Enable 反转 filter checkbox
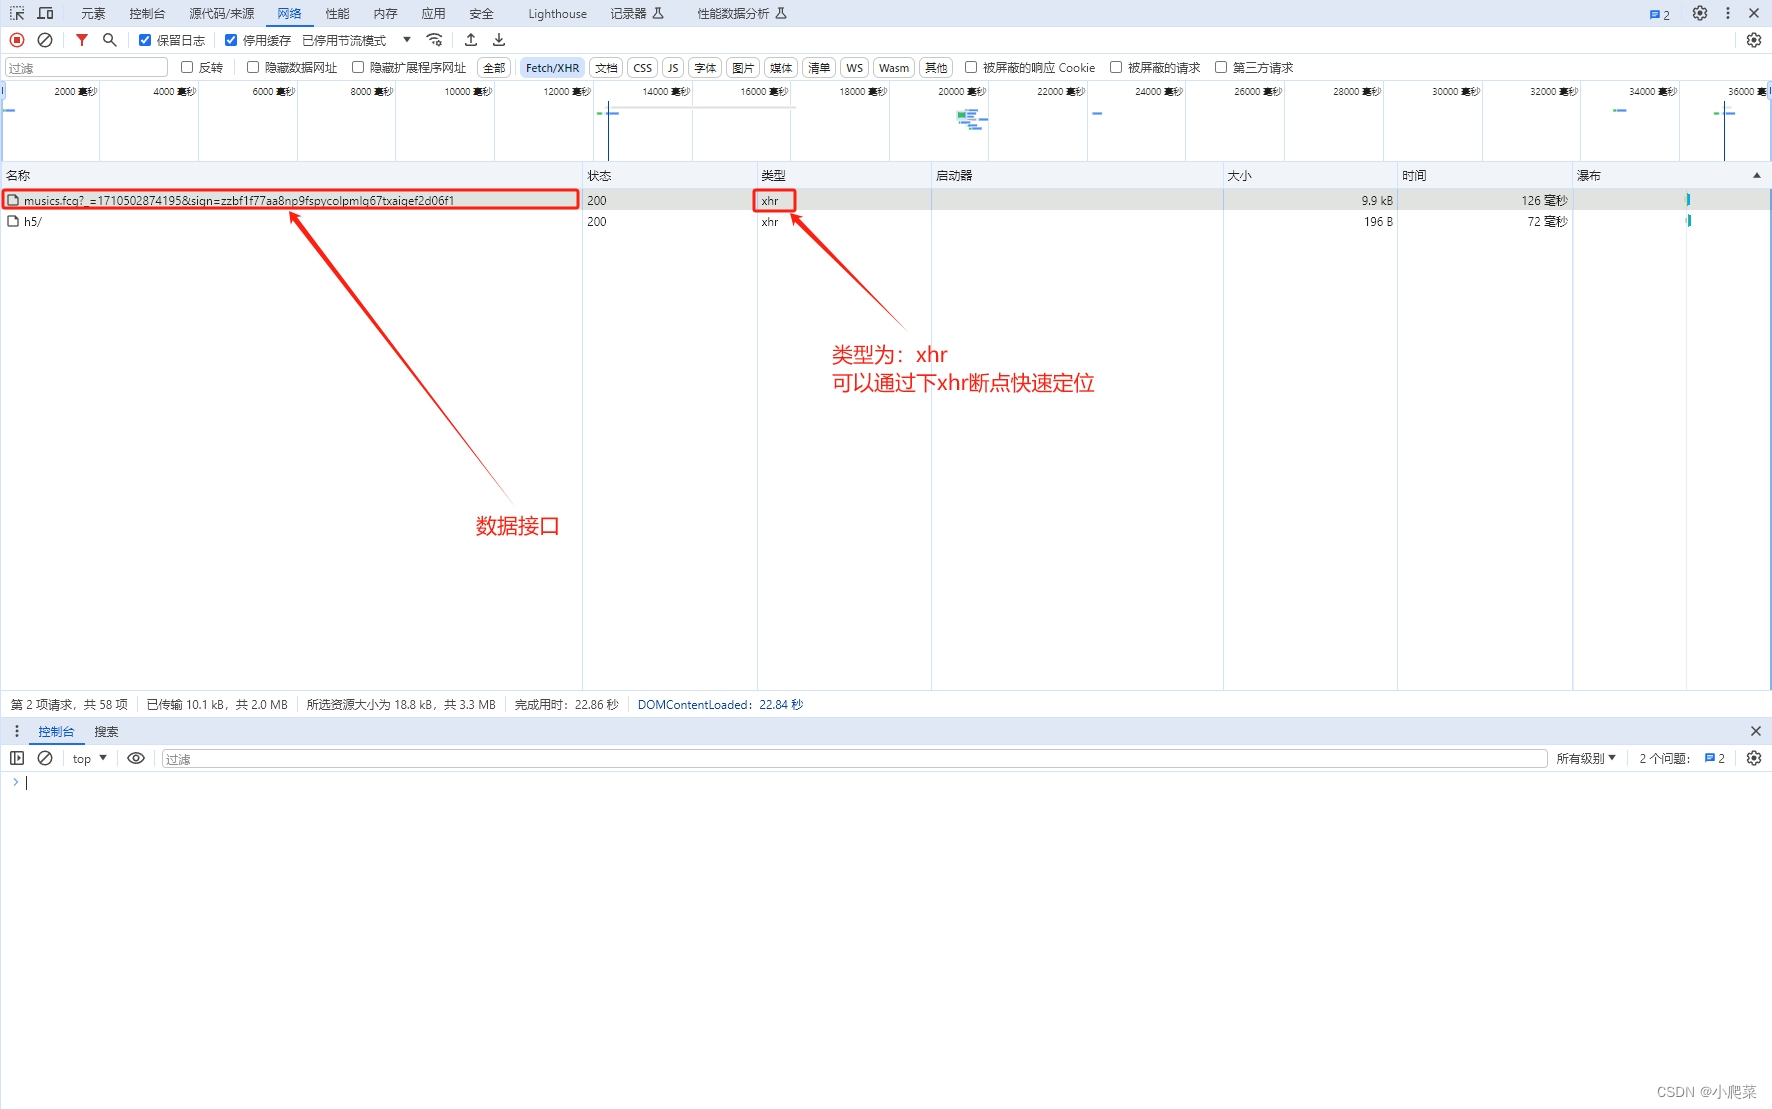Image resolution: width=1772 pixels, height=1109 pixels. [187, 67]
